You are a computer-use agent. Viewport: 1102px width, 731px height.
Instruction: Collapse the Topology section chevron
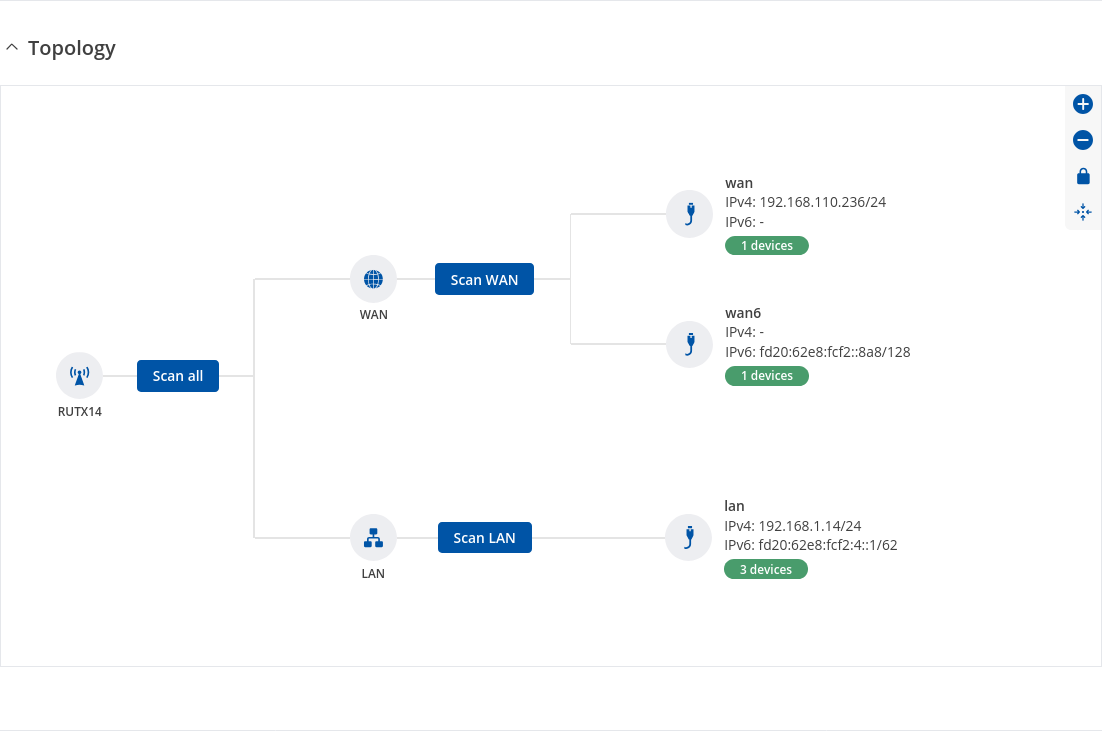(12, 48)
